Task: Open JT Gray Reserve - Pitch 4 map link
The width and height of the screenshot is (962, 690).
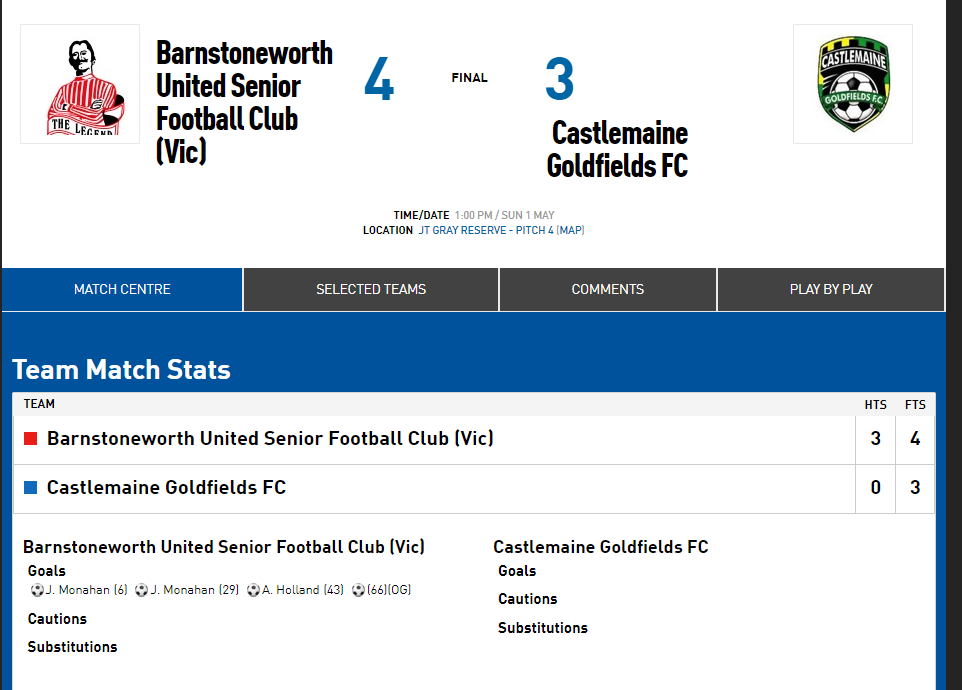Action: click(x=501, y=231)
